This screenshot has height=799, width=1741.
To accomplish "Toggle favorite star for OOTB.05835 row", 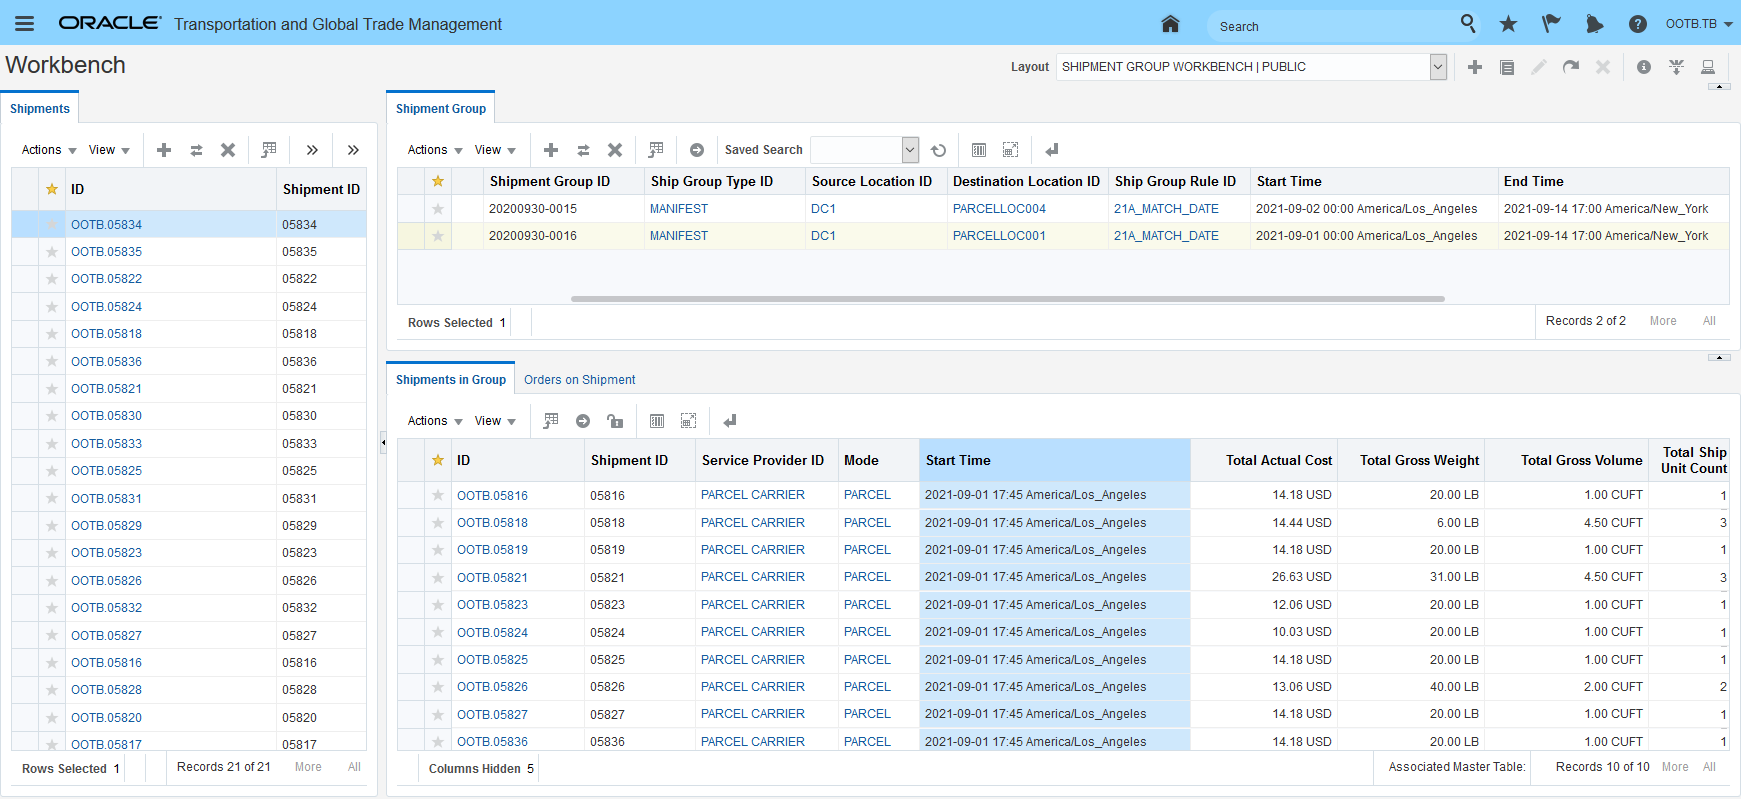I will click(52, 252).
